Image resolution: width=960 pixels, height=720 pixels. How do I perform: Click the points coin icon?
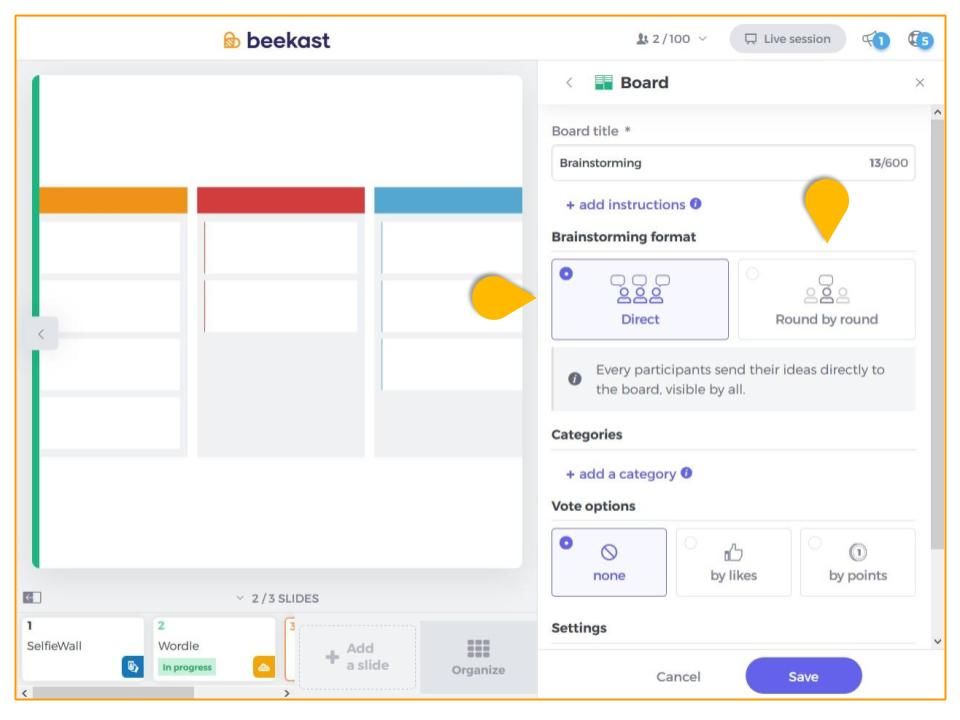click(x=858, y=552)
